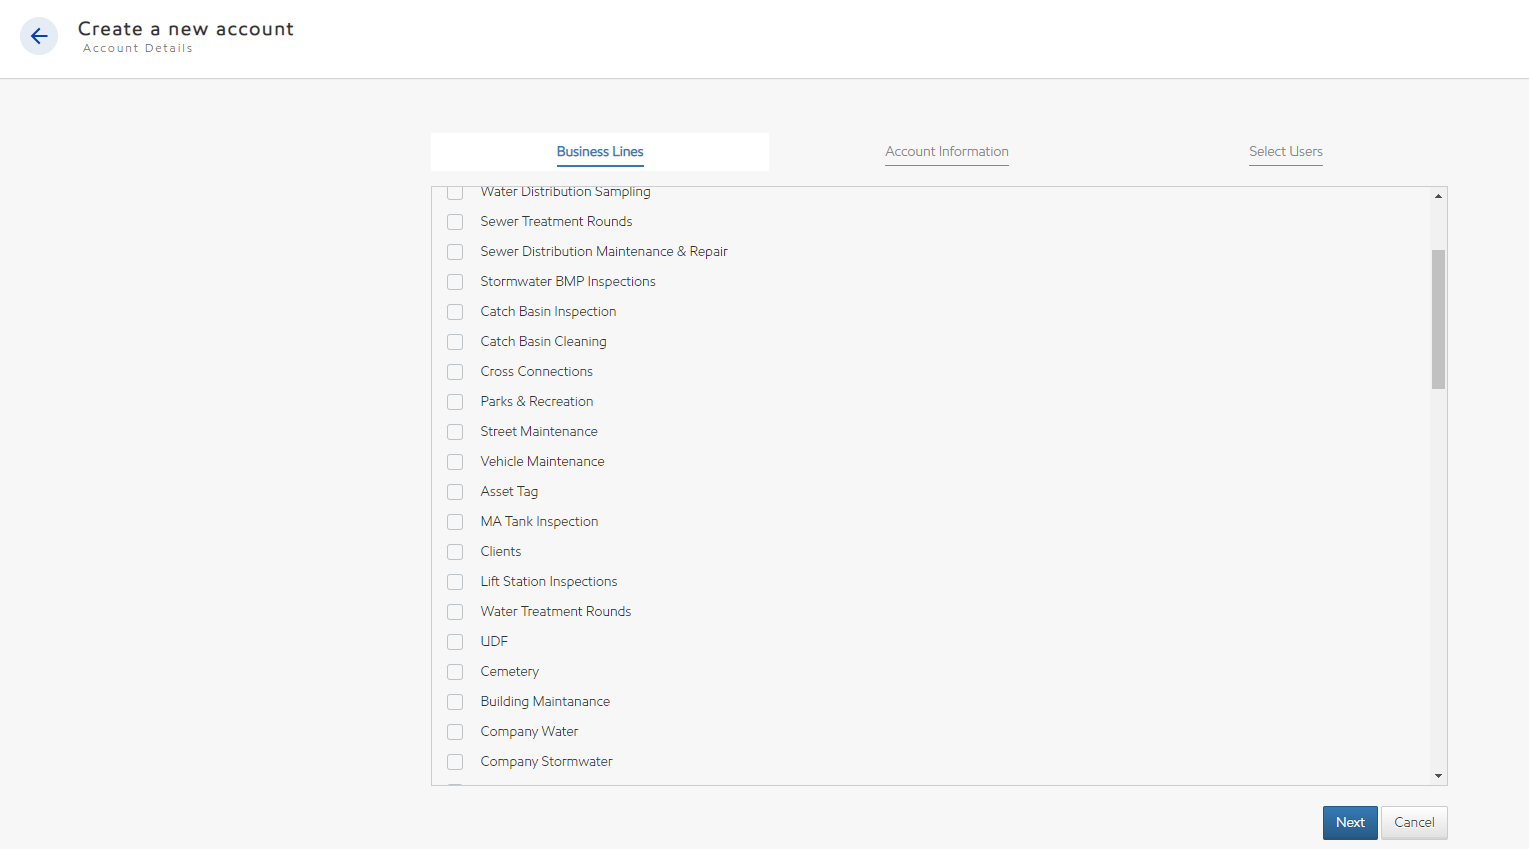Viewport: 1529px width, 849px height.
Task: Switch to the Account Information tab
Action: (946, 152)
